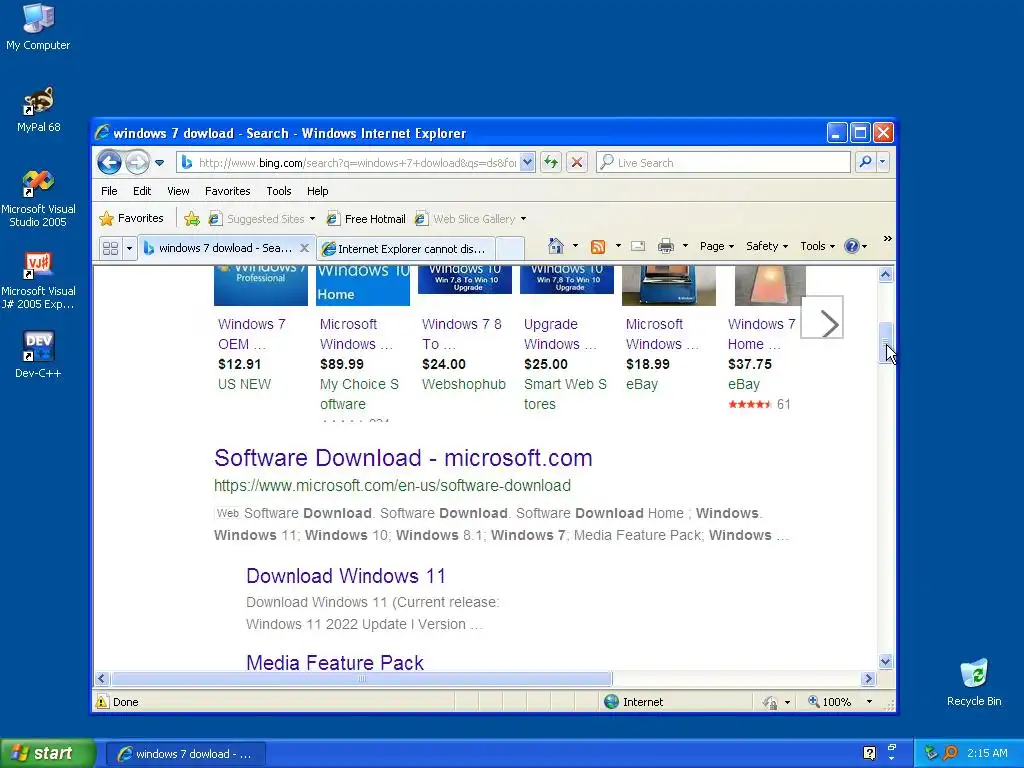Screen dimensions: 1024x768
Task: Open a new blank tab
Action: 510,249
